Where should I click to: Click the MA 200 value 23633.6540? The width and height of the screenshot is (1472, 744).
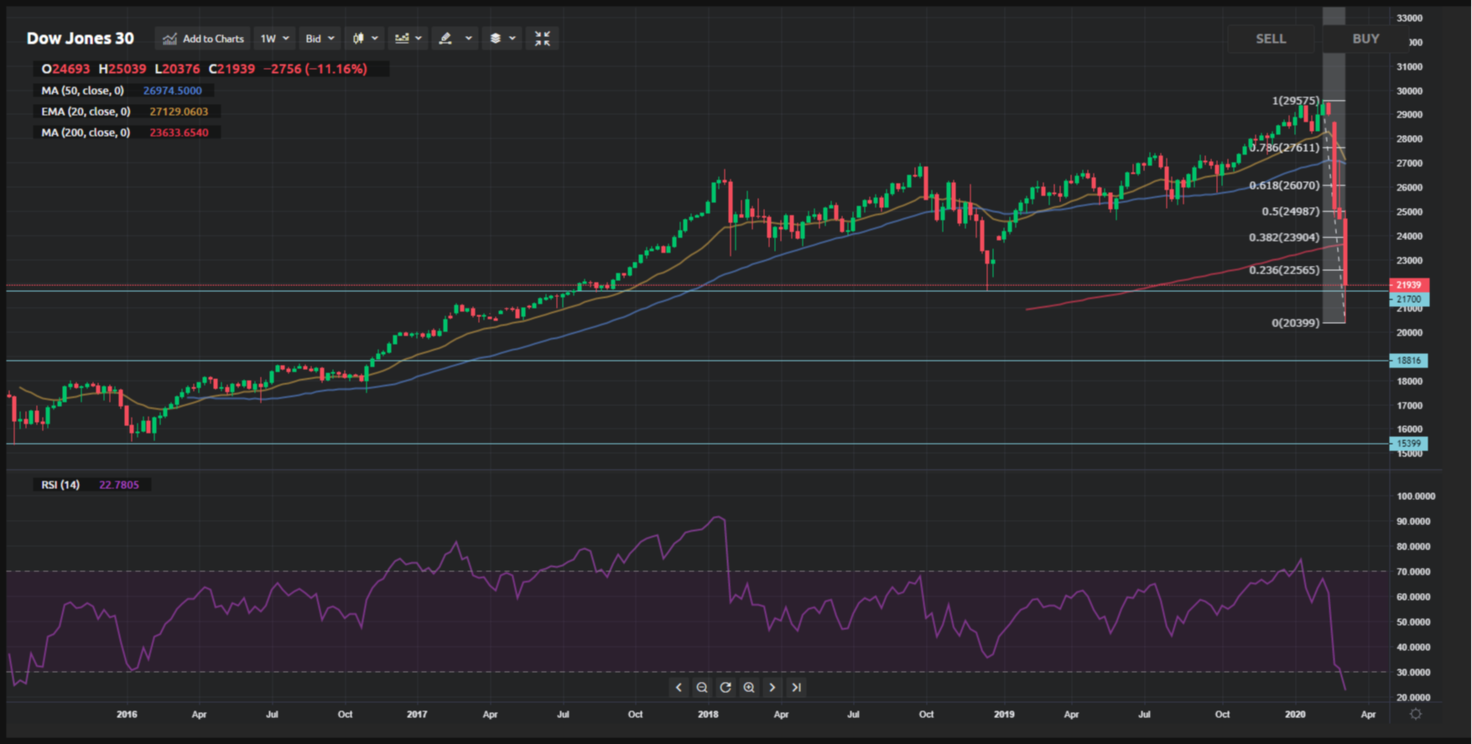[179, 133]
